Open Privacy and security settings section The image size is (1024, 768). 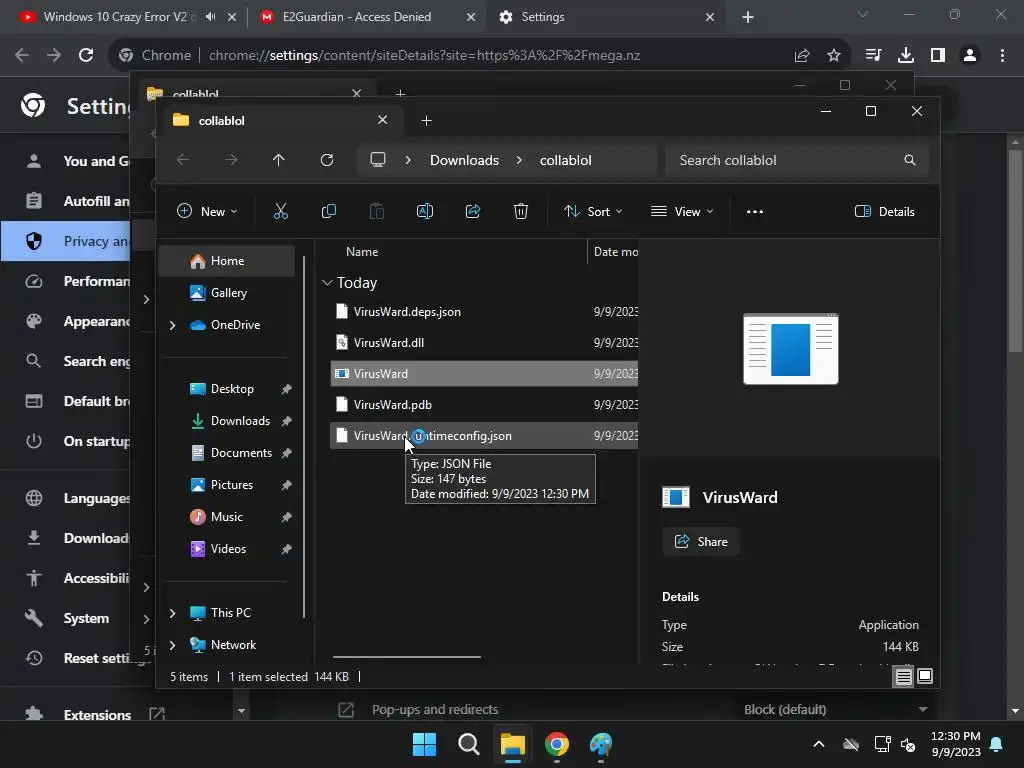pyautogui.click(x=65, y=241)
